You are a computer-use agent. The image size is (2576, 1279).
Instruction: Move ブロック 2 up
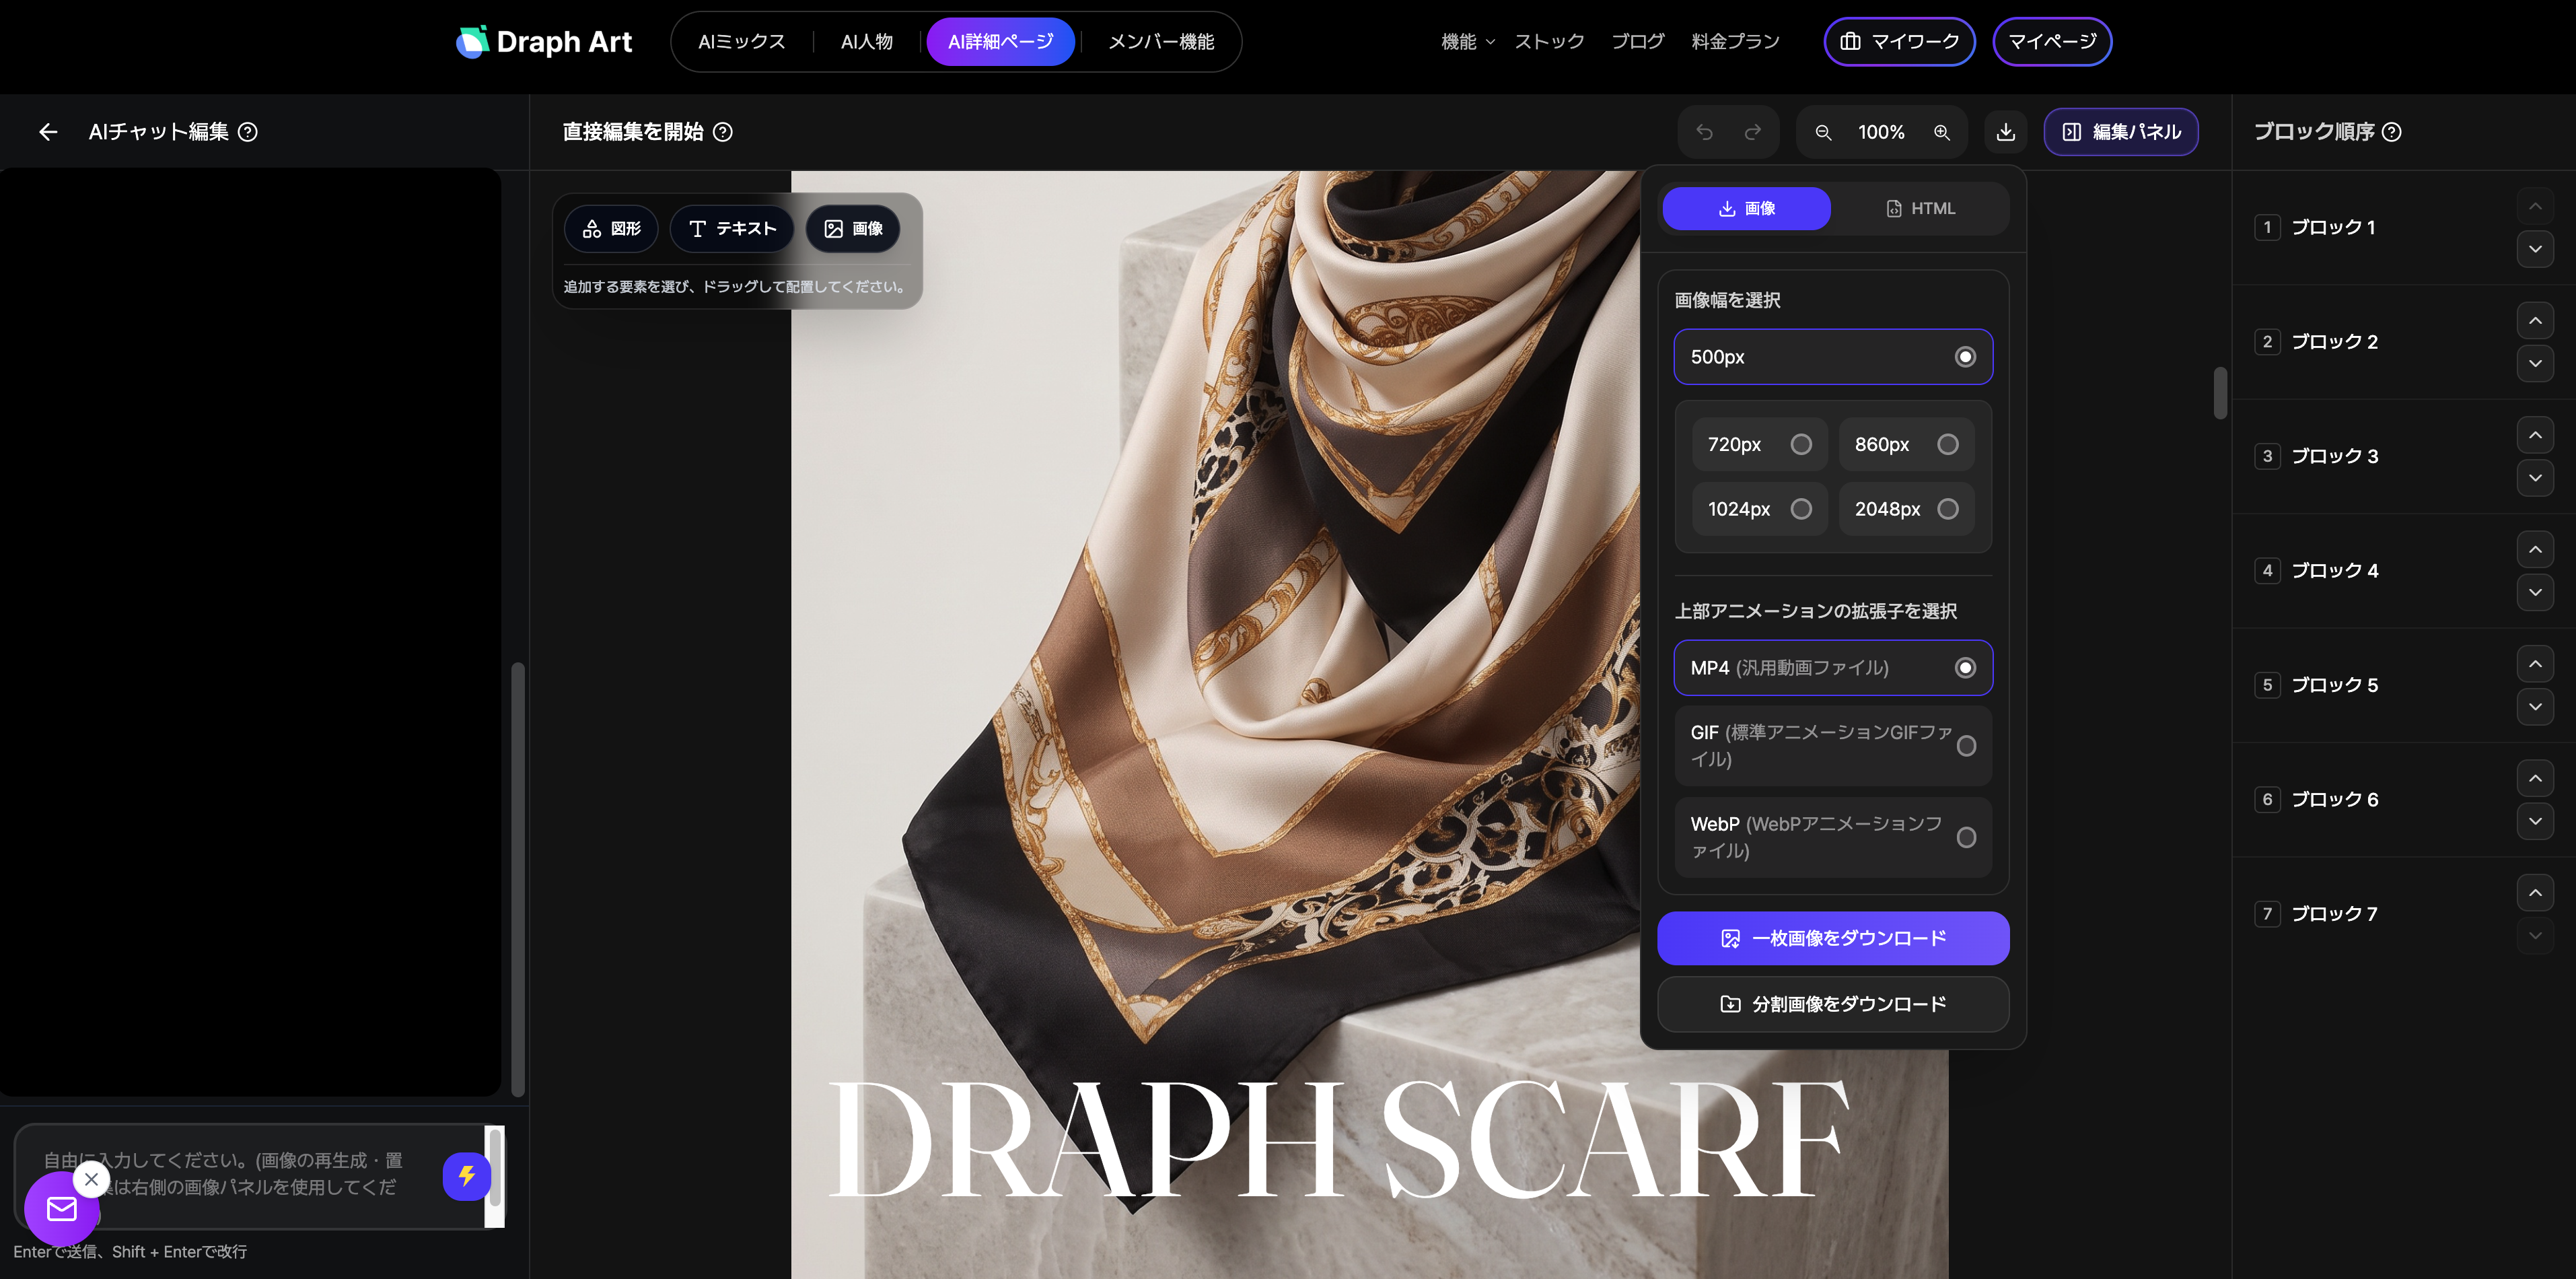[x=2535, y=321]
